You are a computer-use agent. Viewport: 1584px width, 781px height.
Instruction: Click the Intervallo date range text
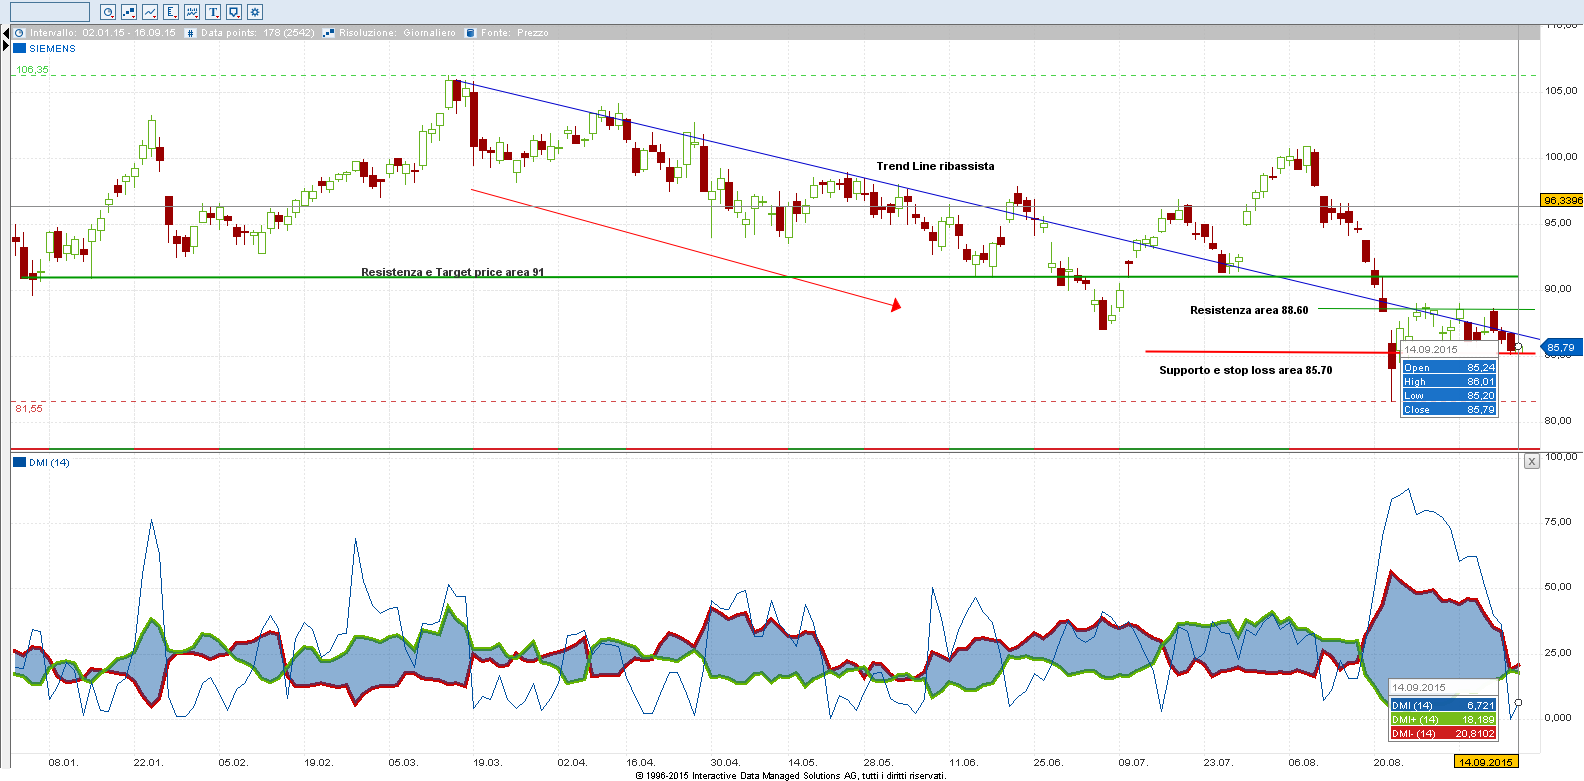pos(103,33)
